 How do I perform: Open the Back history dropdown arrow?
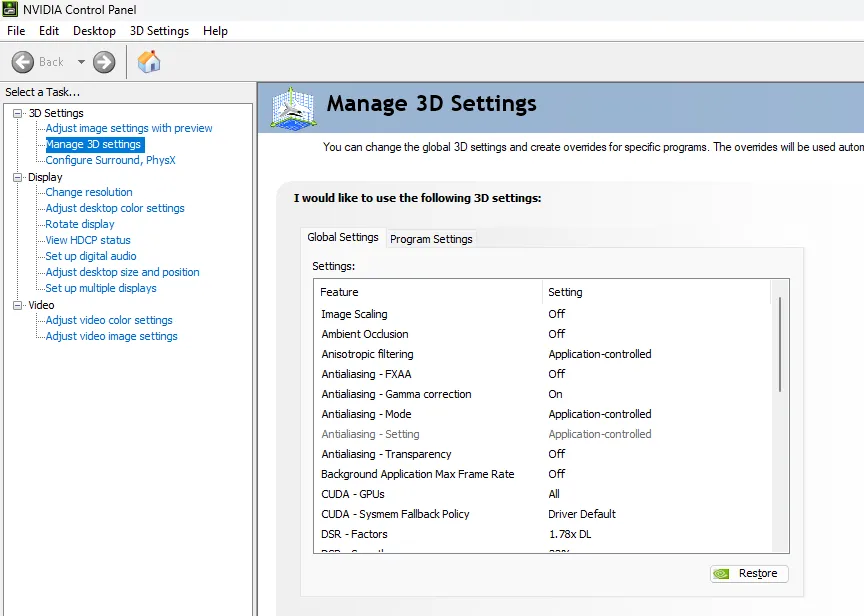81,62
